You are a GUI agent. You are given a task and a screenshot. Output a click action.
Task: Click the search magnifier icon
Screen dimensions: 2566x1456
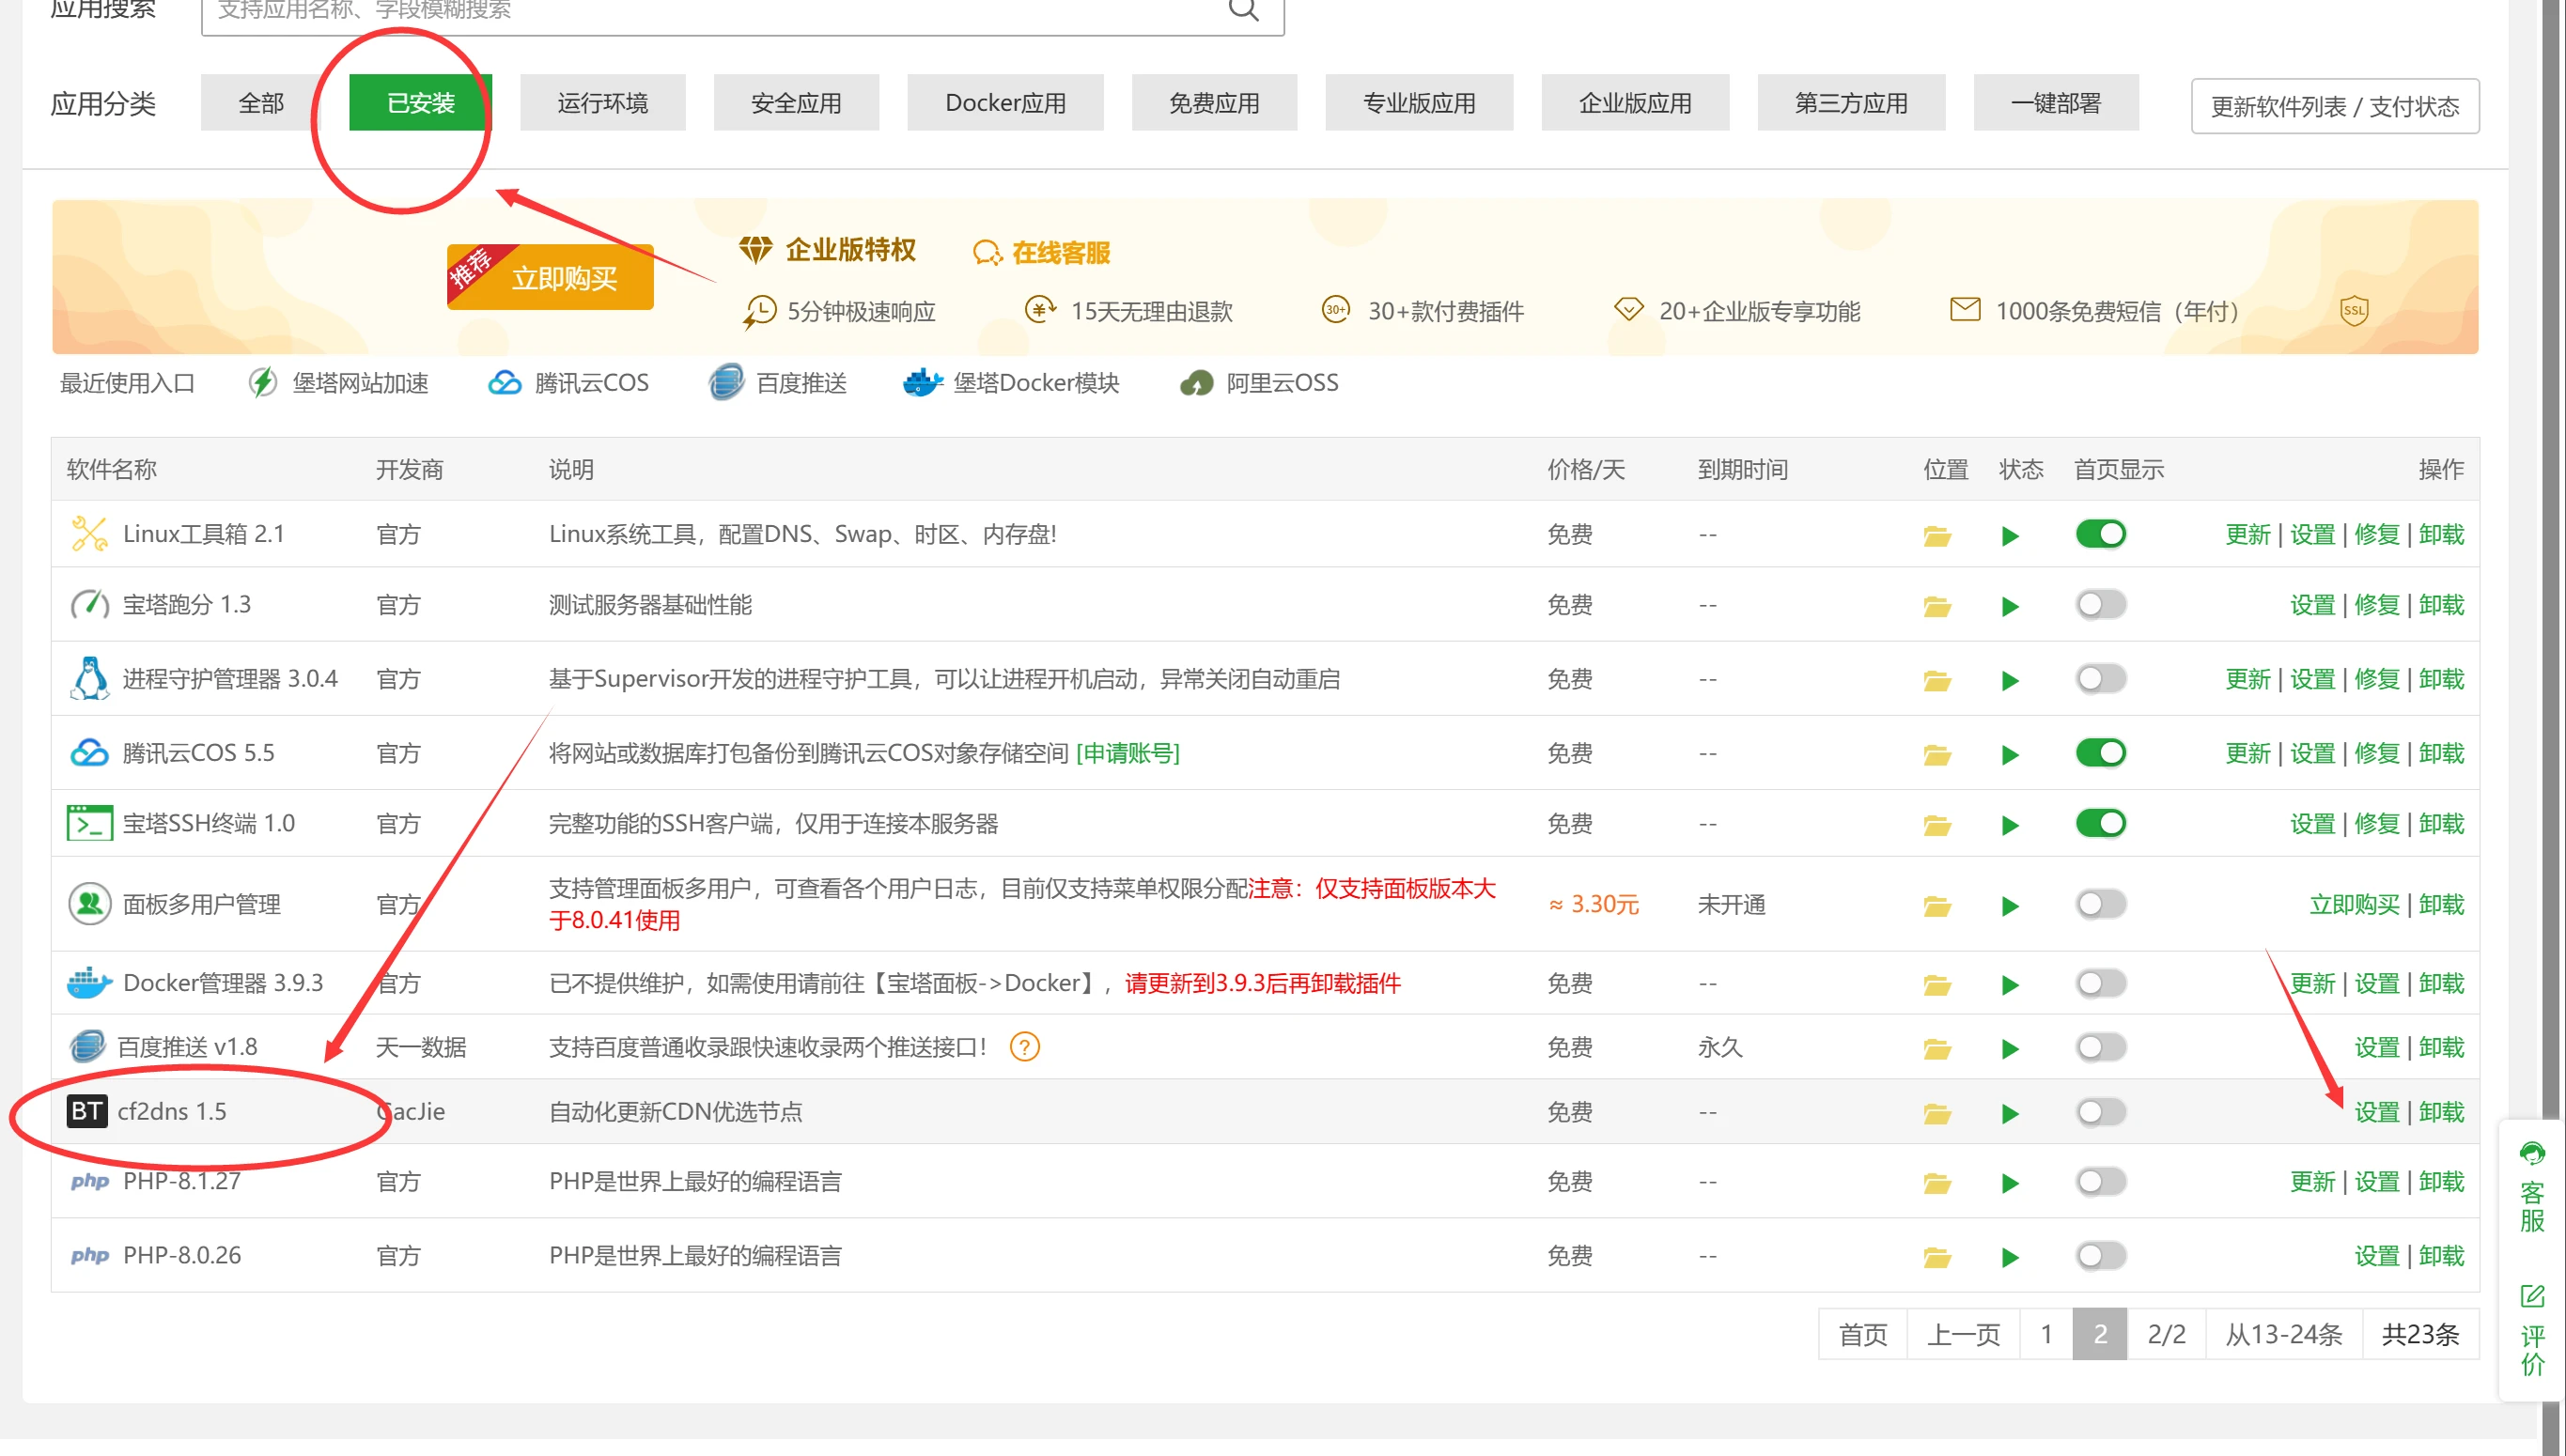tap(1243, 9)
